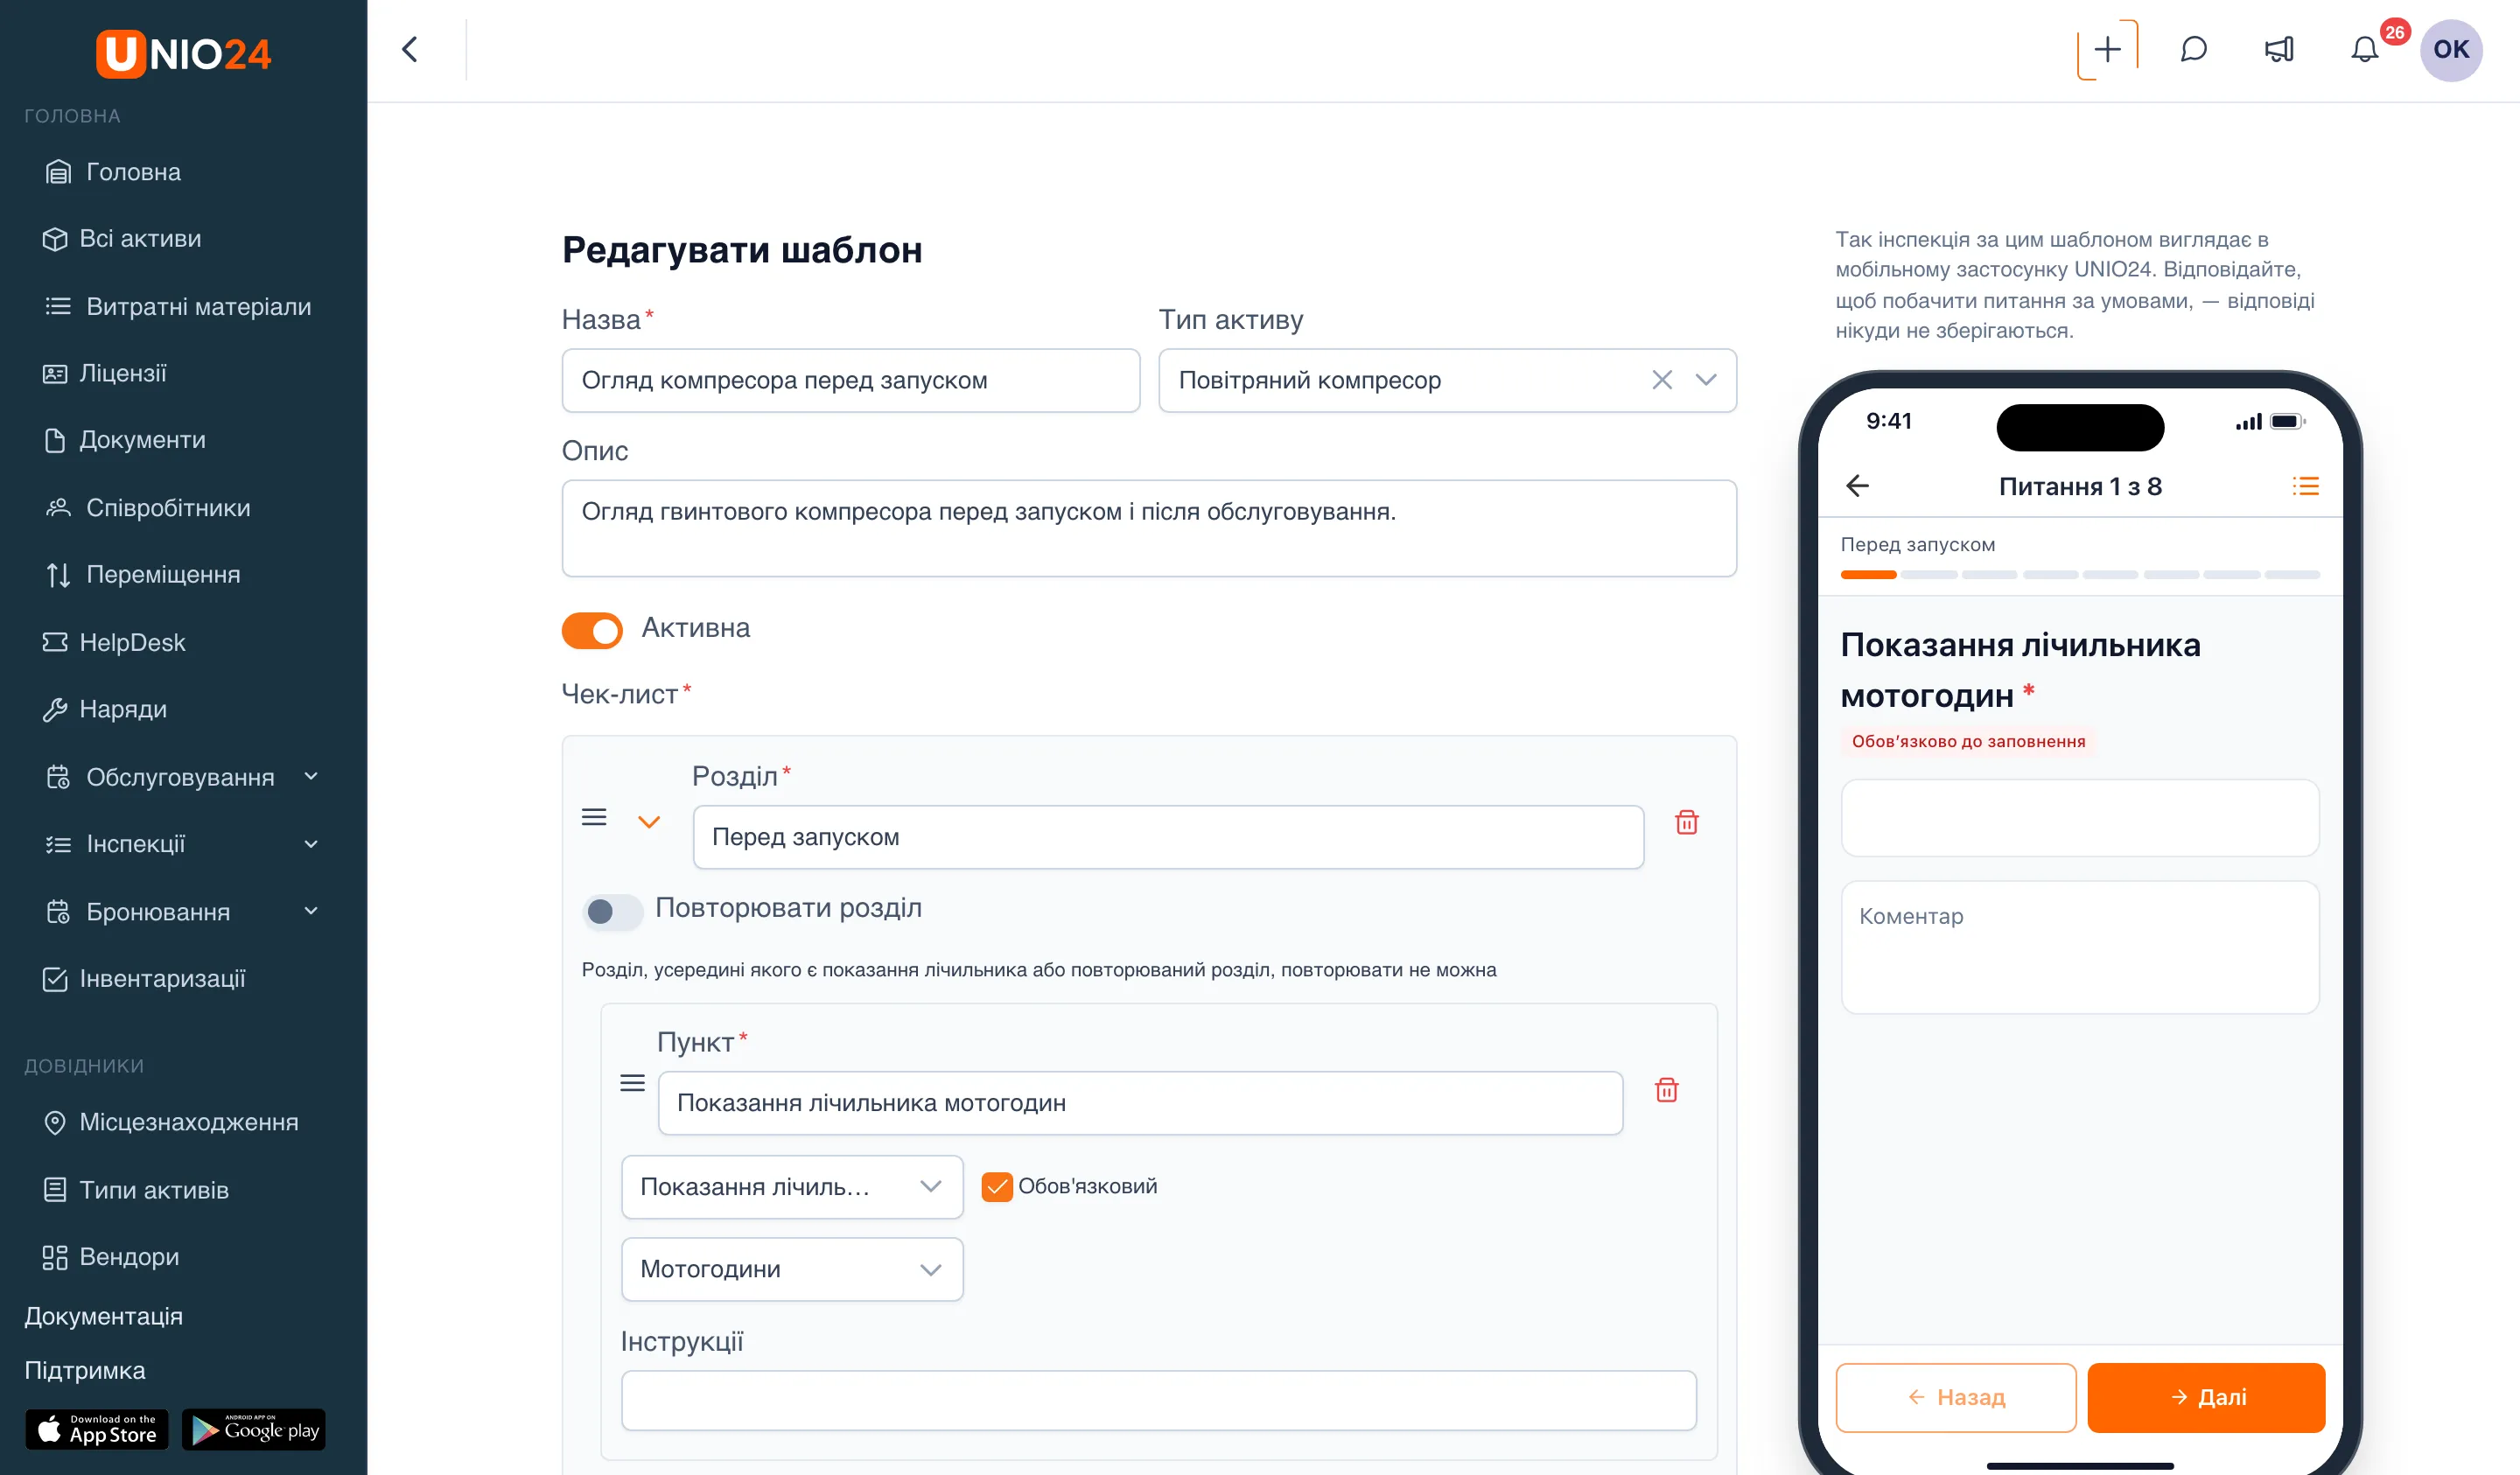Toggle the 'Повторювати розділ' switch
The width and height of the screenshot is (2520, 1475).
(x=612, y=911)
